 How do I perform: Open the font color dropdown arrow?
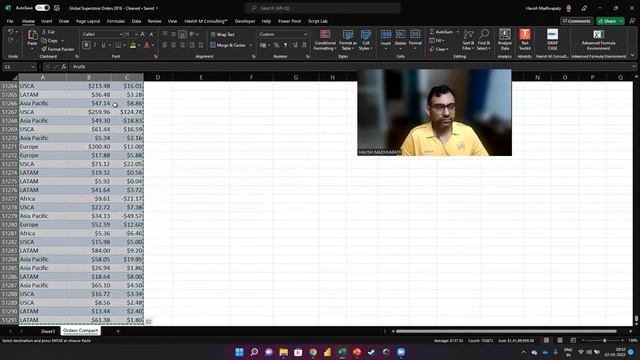(x=153, y=45)
